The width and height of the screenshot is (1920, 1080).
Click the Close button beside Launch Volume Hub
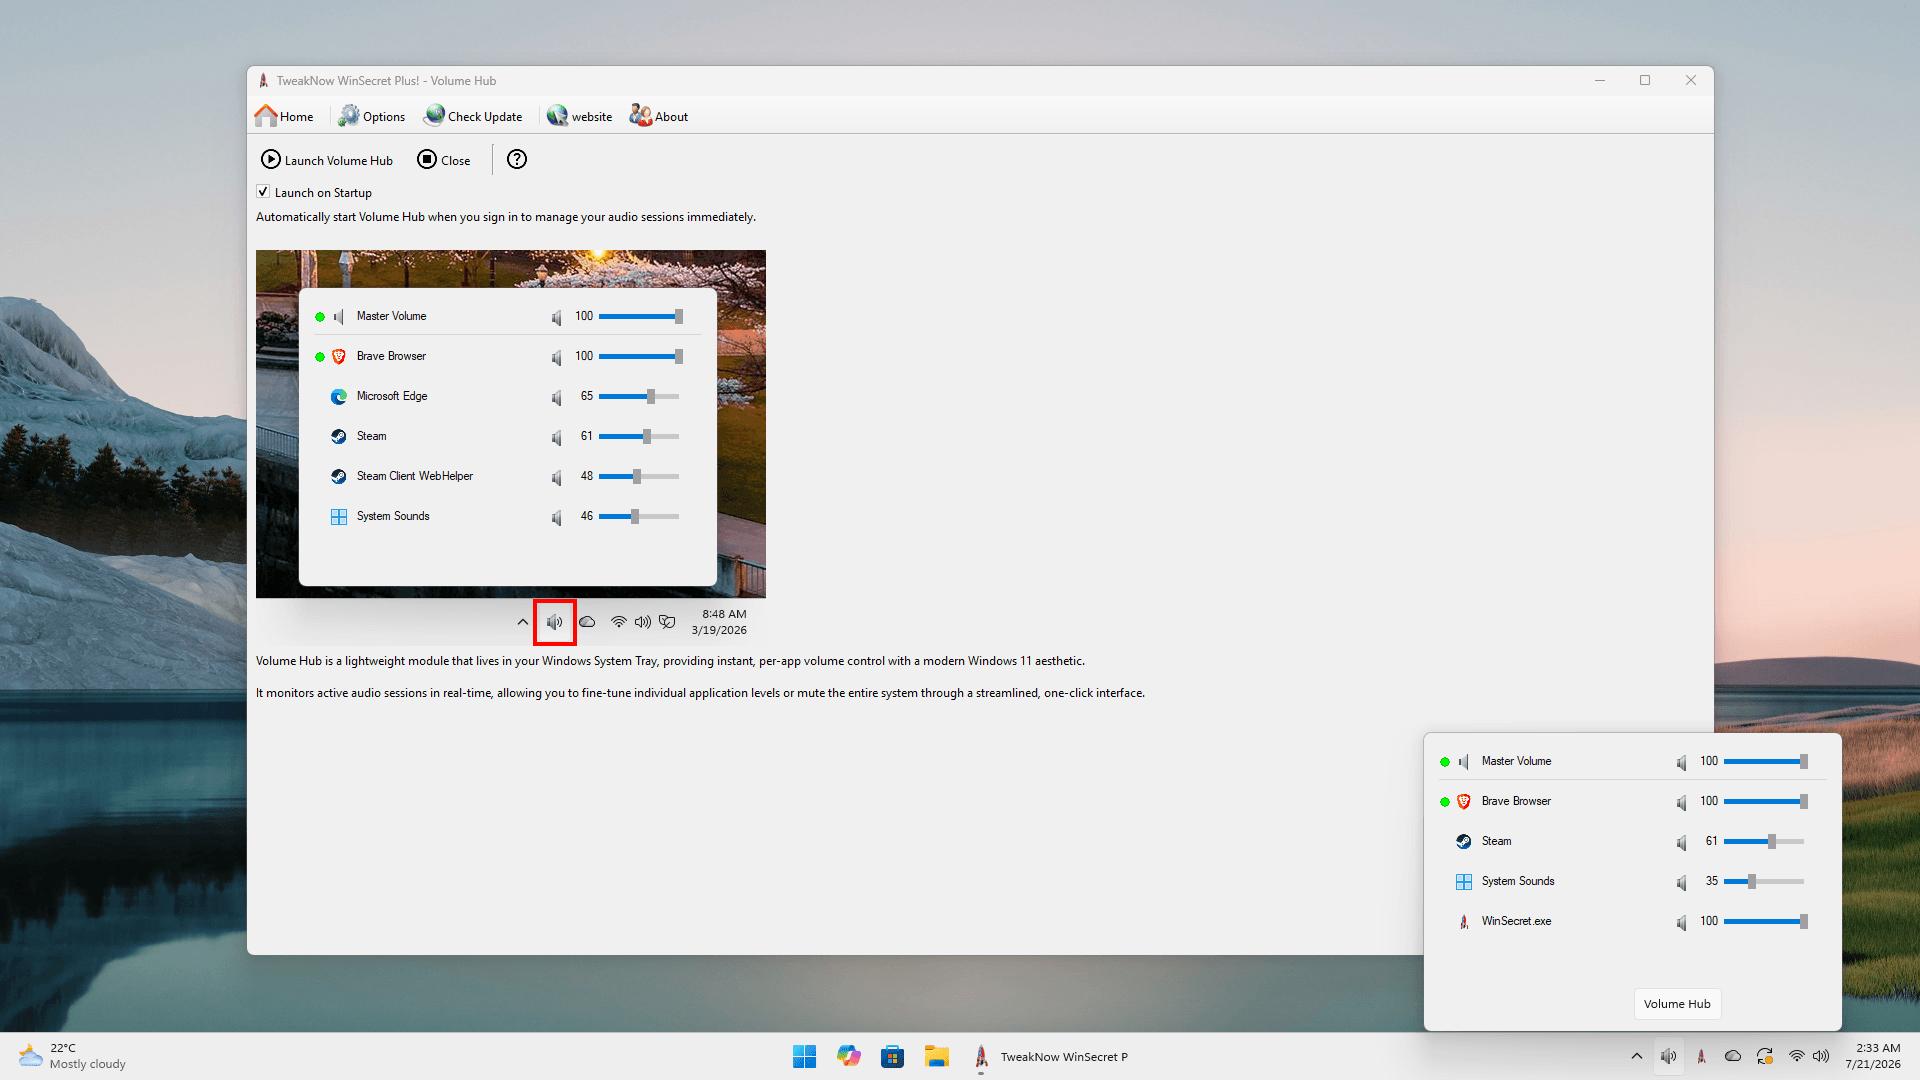[x=444, y=160]
